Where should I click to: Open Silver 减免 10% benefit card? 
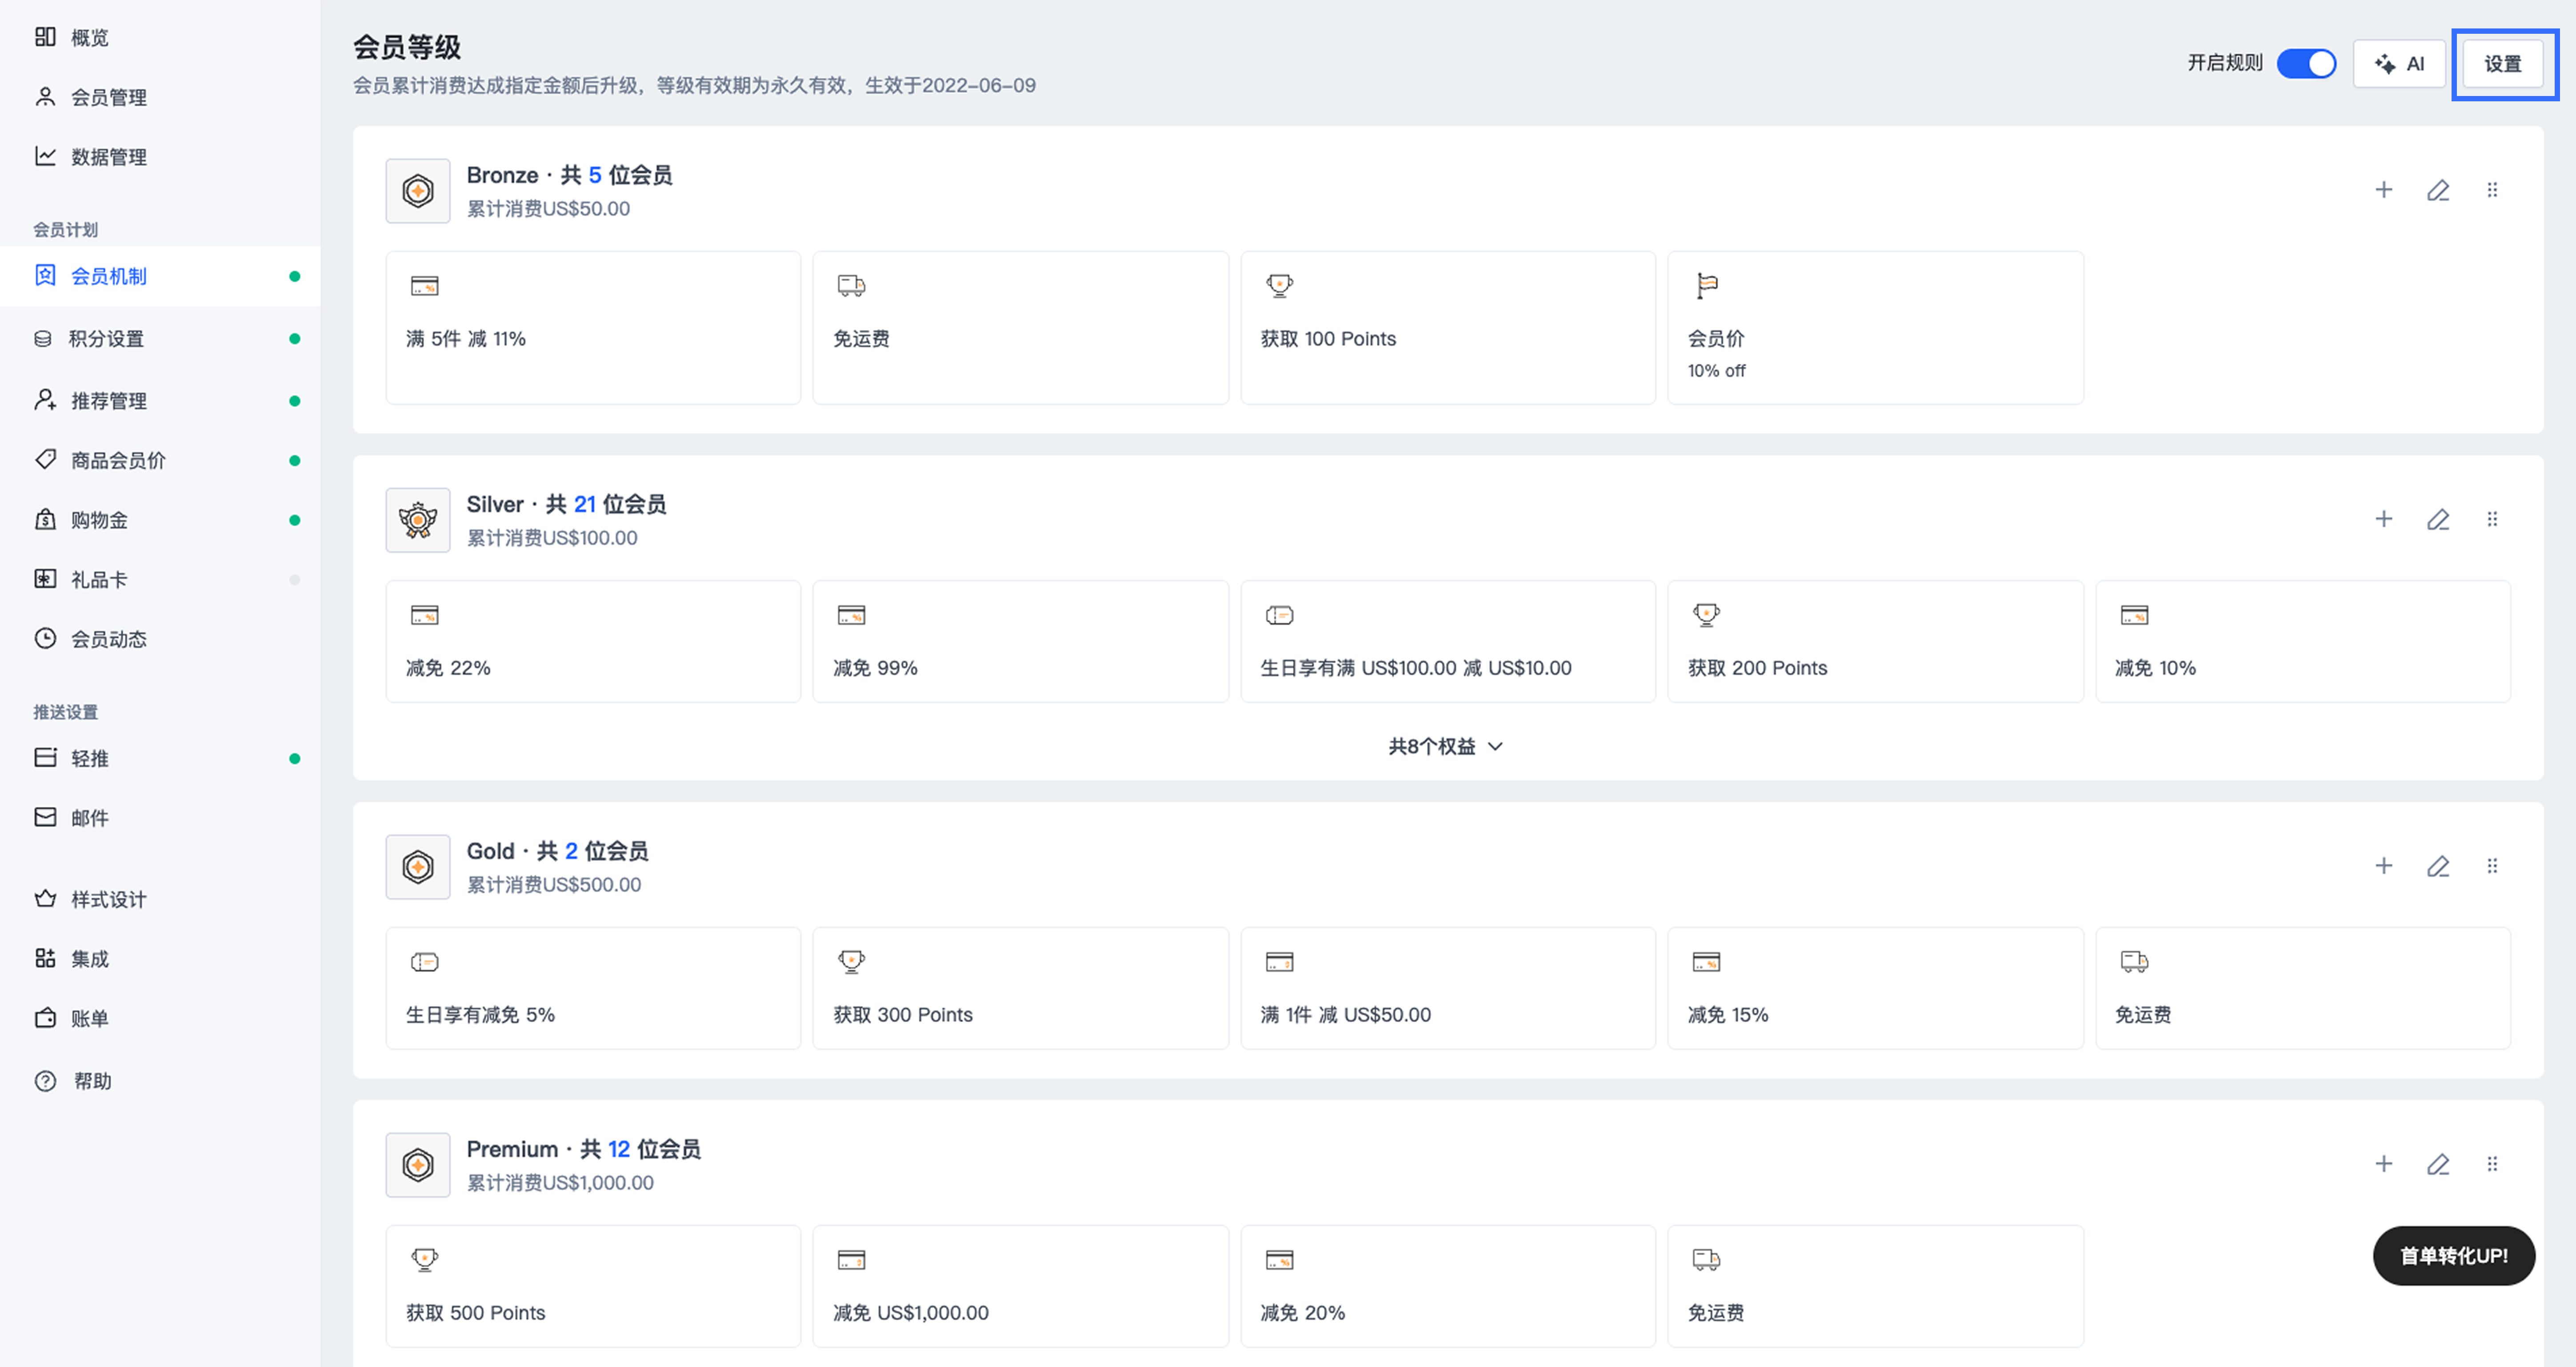coord(2303,641)
